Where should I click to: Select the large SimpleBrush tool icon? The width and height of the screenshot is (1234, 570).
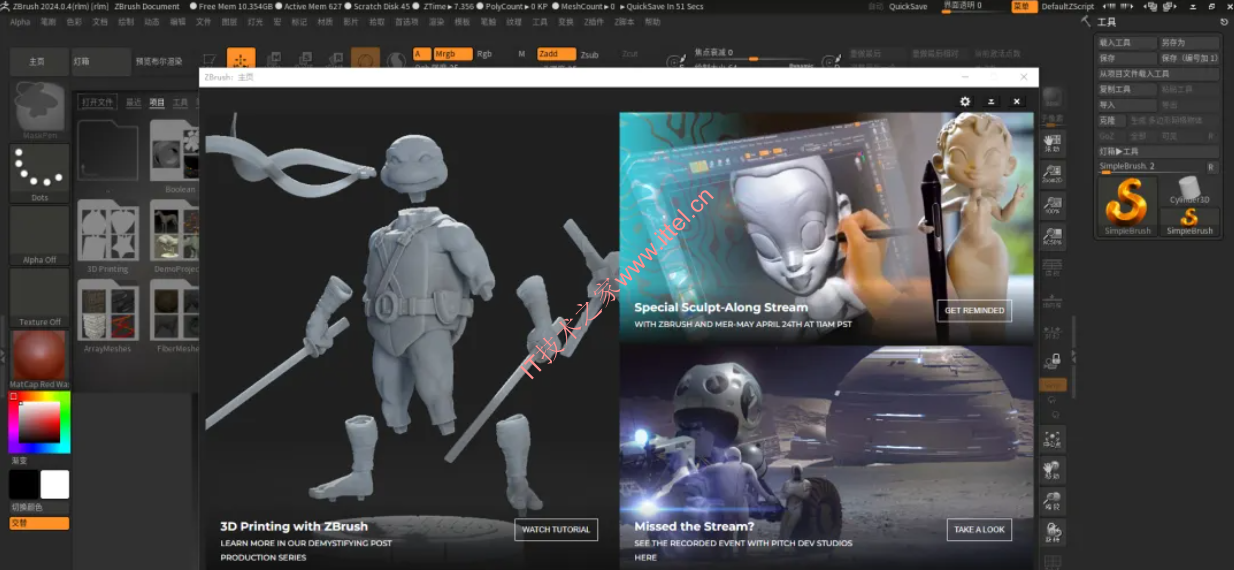pyautogui.click(x=1127, y=206)
